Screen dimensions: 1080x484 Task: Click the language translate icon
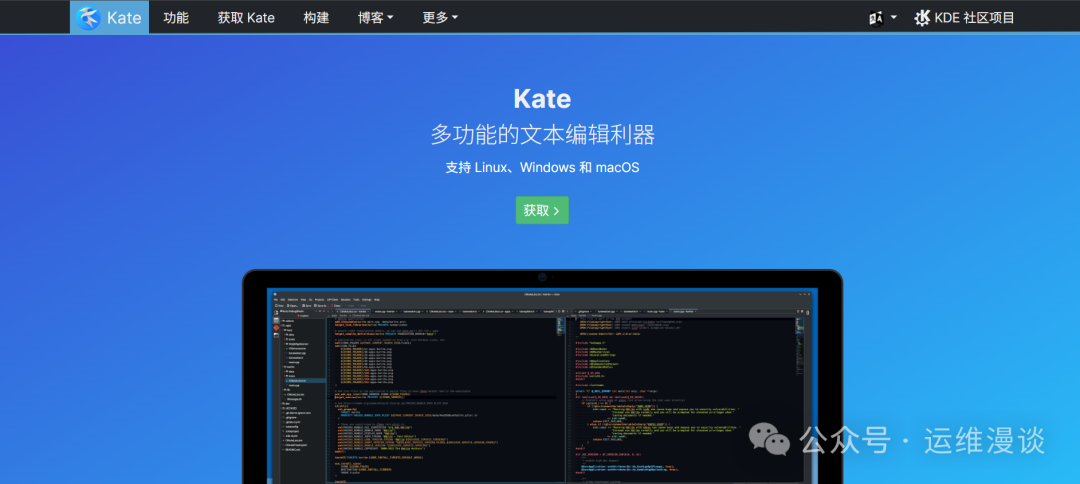coord(876,18)
